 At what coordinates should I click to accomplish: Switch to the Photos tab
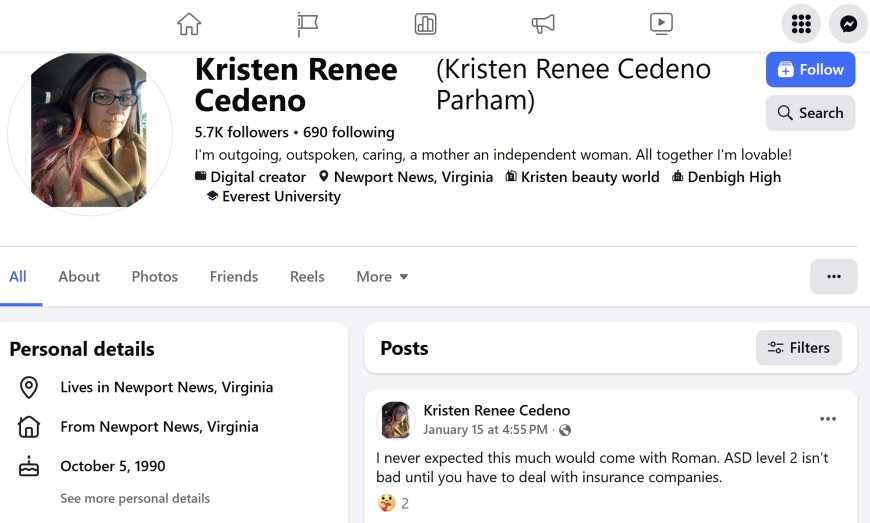pos(155,277)
